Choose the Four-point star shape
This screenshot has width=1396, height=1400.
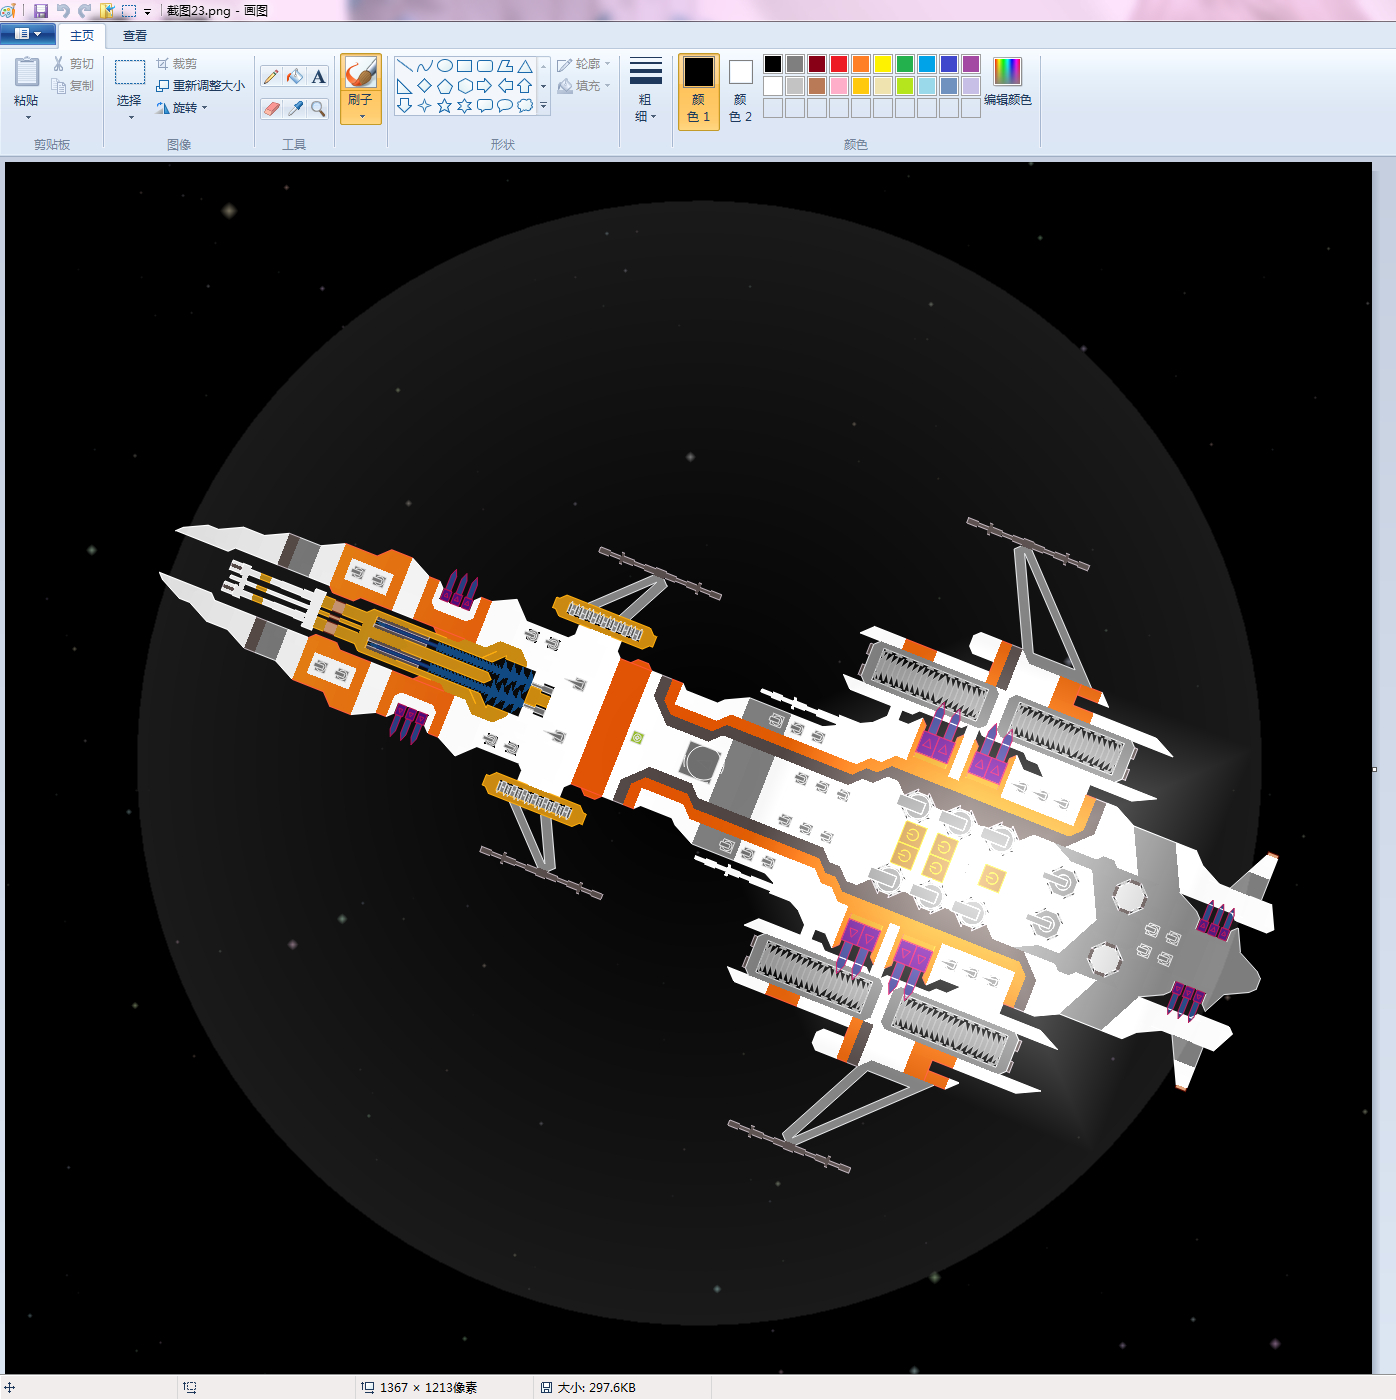(425, 105)
